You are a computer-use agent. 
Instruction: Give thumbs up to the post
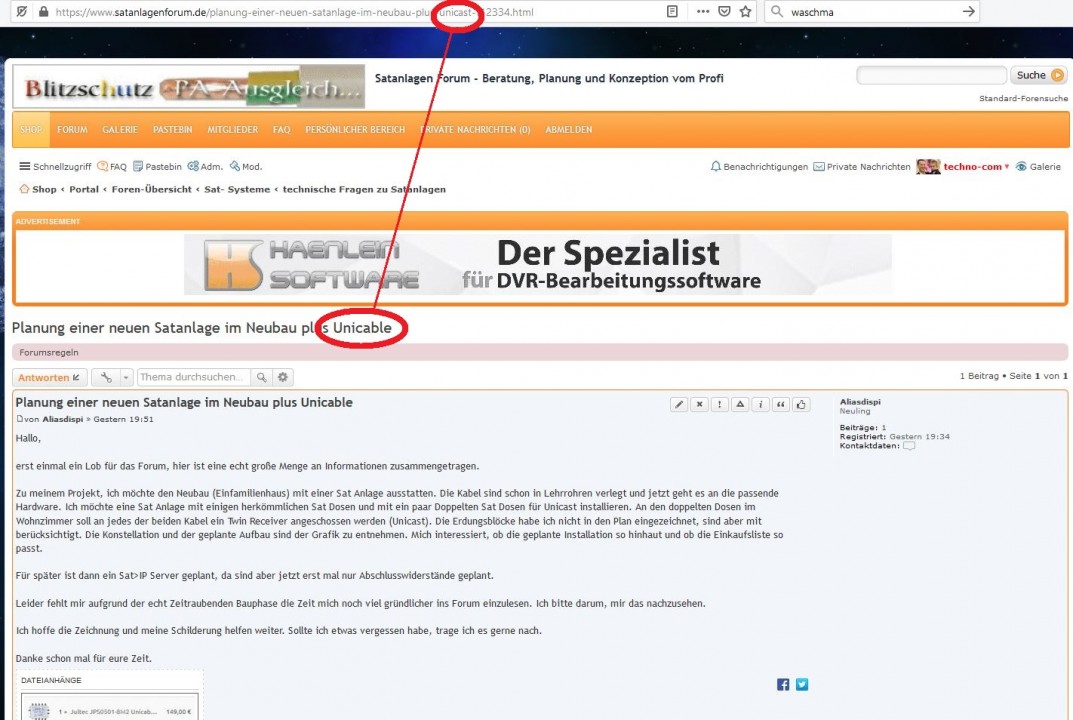pos(801,404)
